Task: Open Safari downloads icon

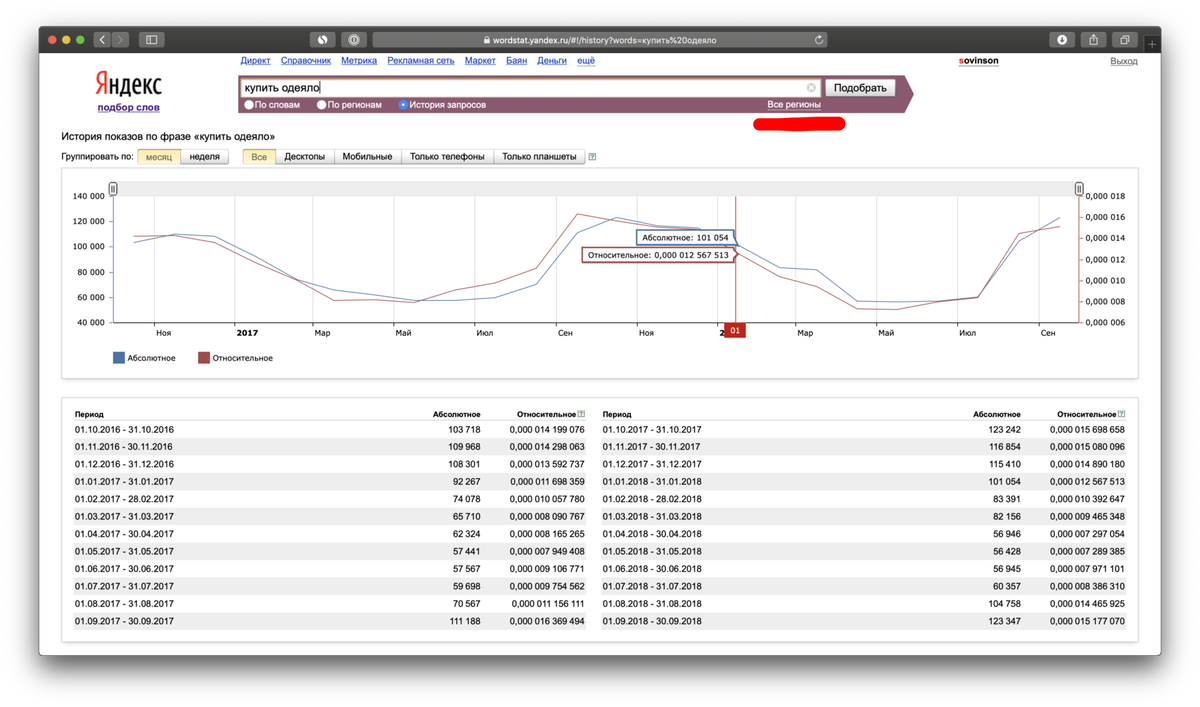Action: click(x=1062, y=40)
